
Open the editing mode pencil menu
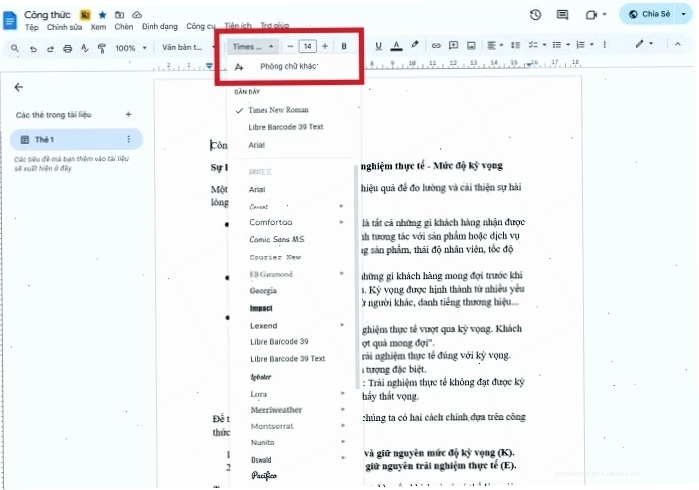644,44
